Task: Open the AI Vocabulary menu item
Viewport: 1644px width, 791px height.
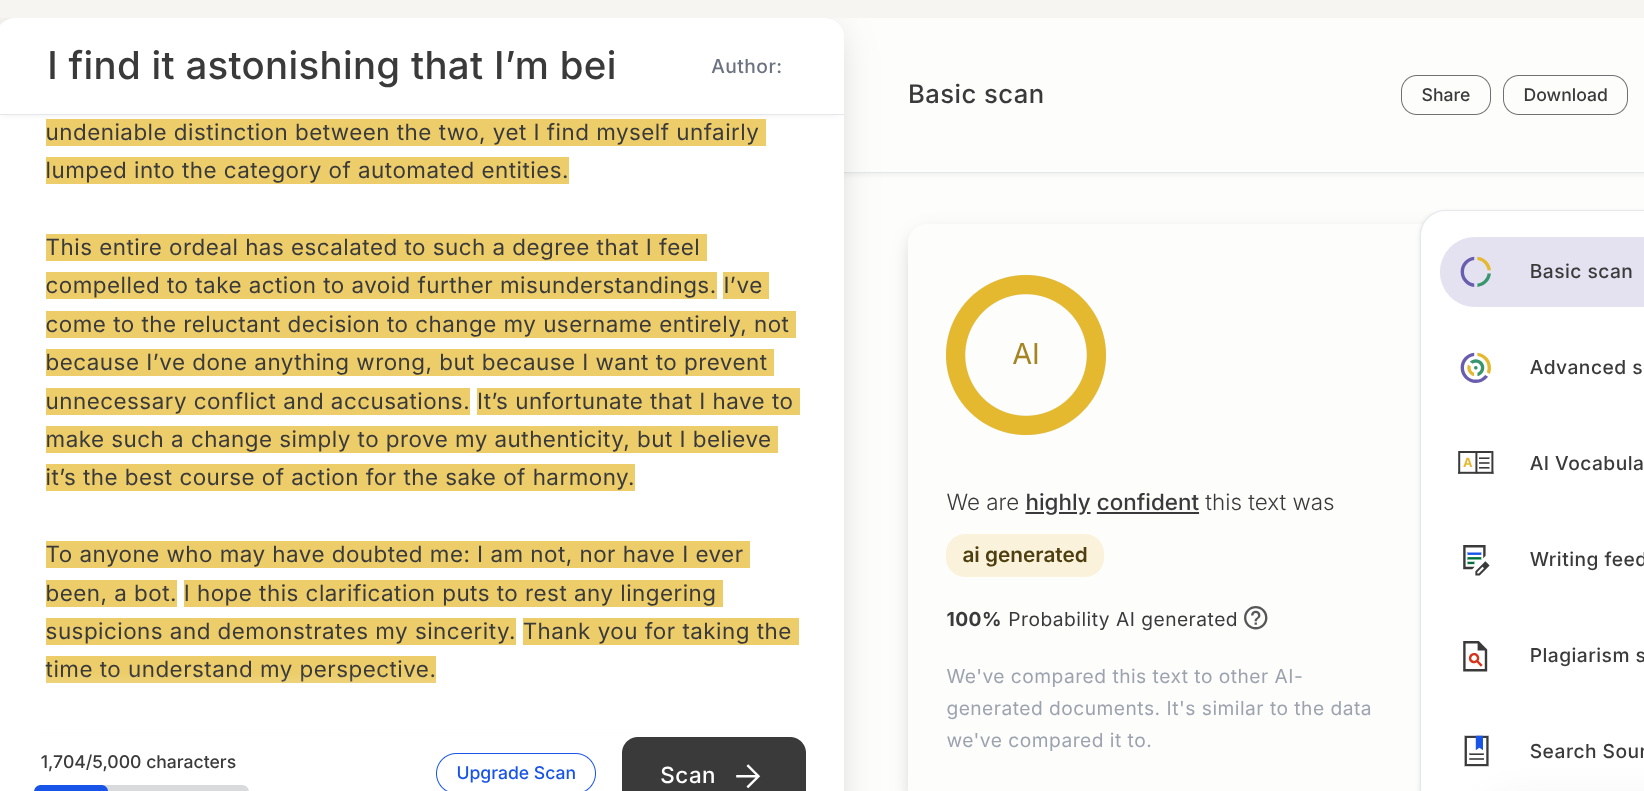Action: [x=1585, y=463]
